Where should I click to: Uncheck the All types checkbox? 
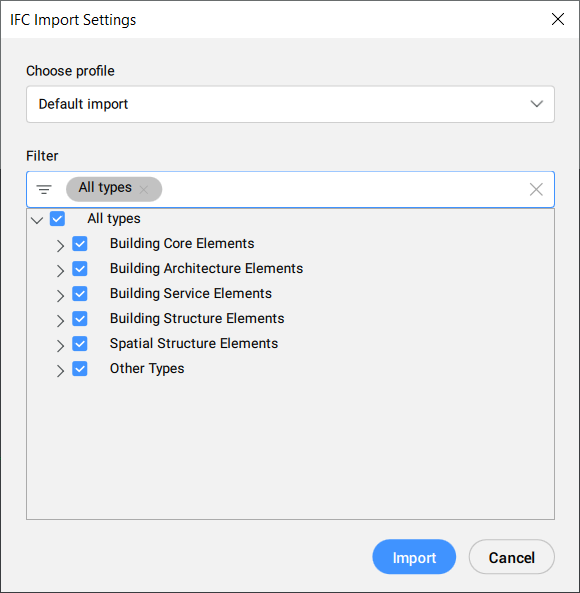point(57,219)
